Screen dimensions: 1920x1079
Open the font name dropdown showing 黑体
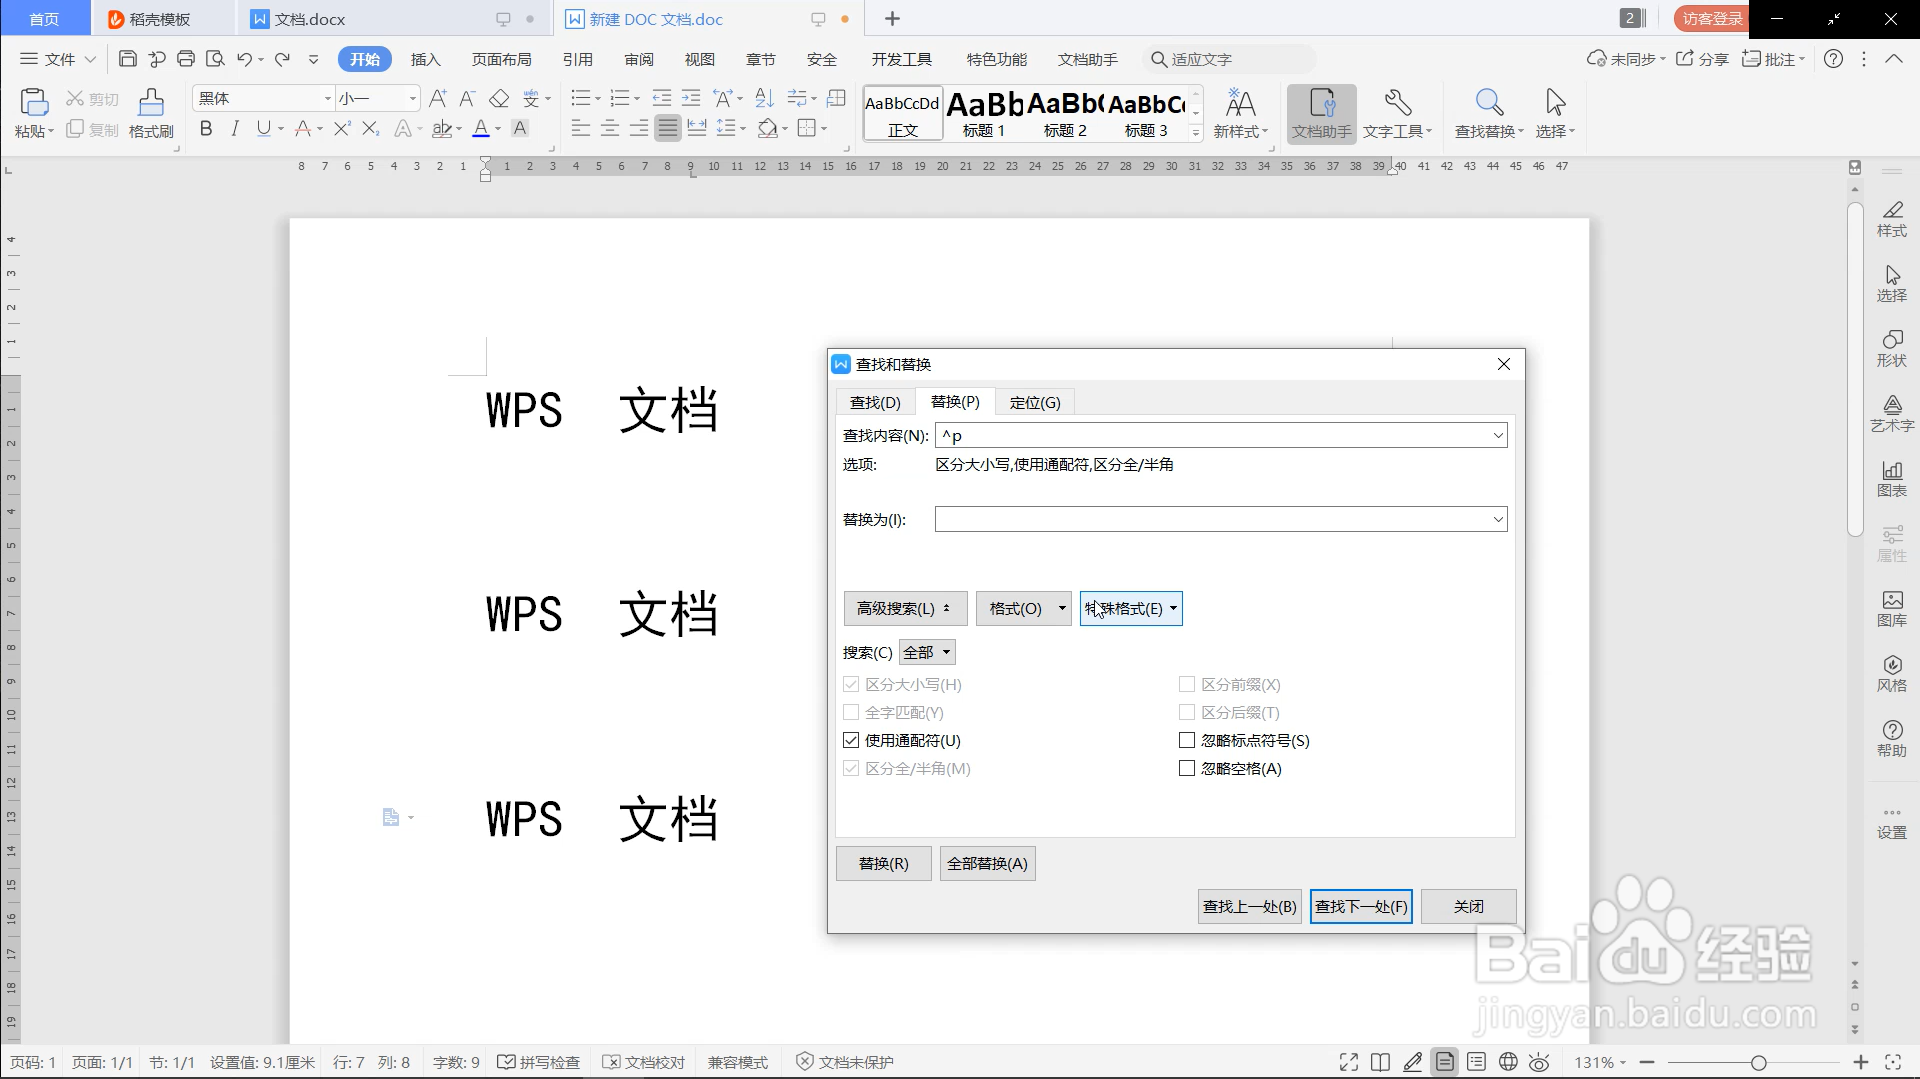point(326,98)
